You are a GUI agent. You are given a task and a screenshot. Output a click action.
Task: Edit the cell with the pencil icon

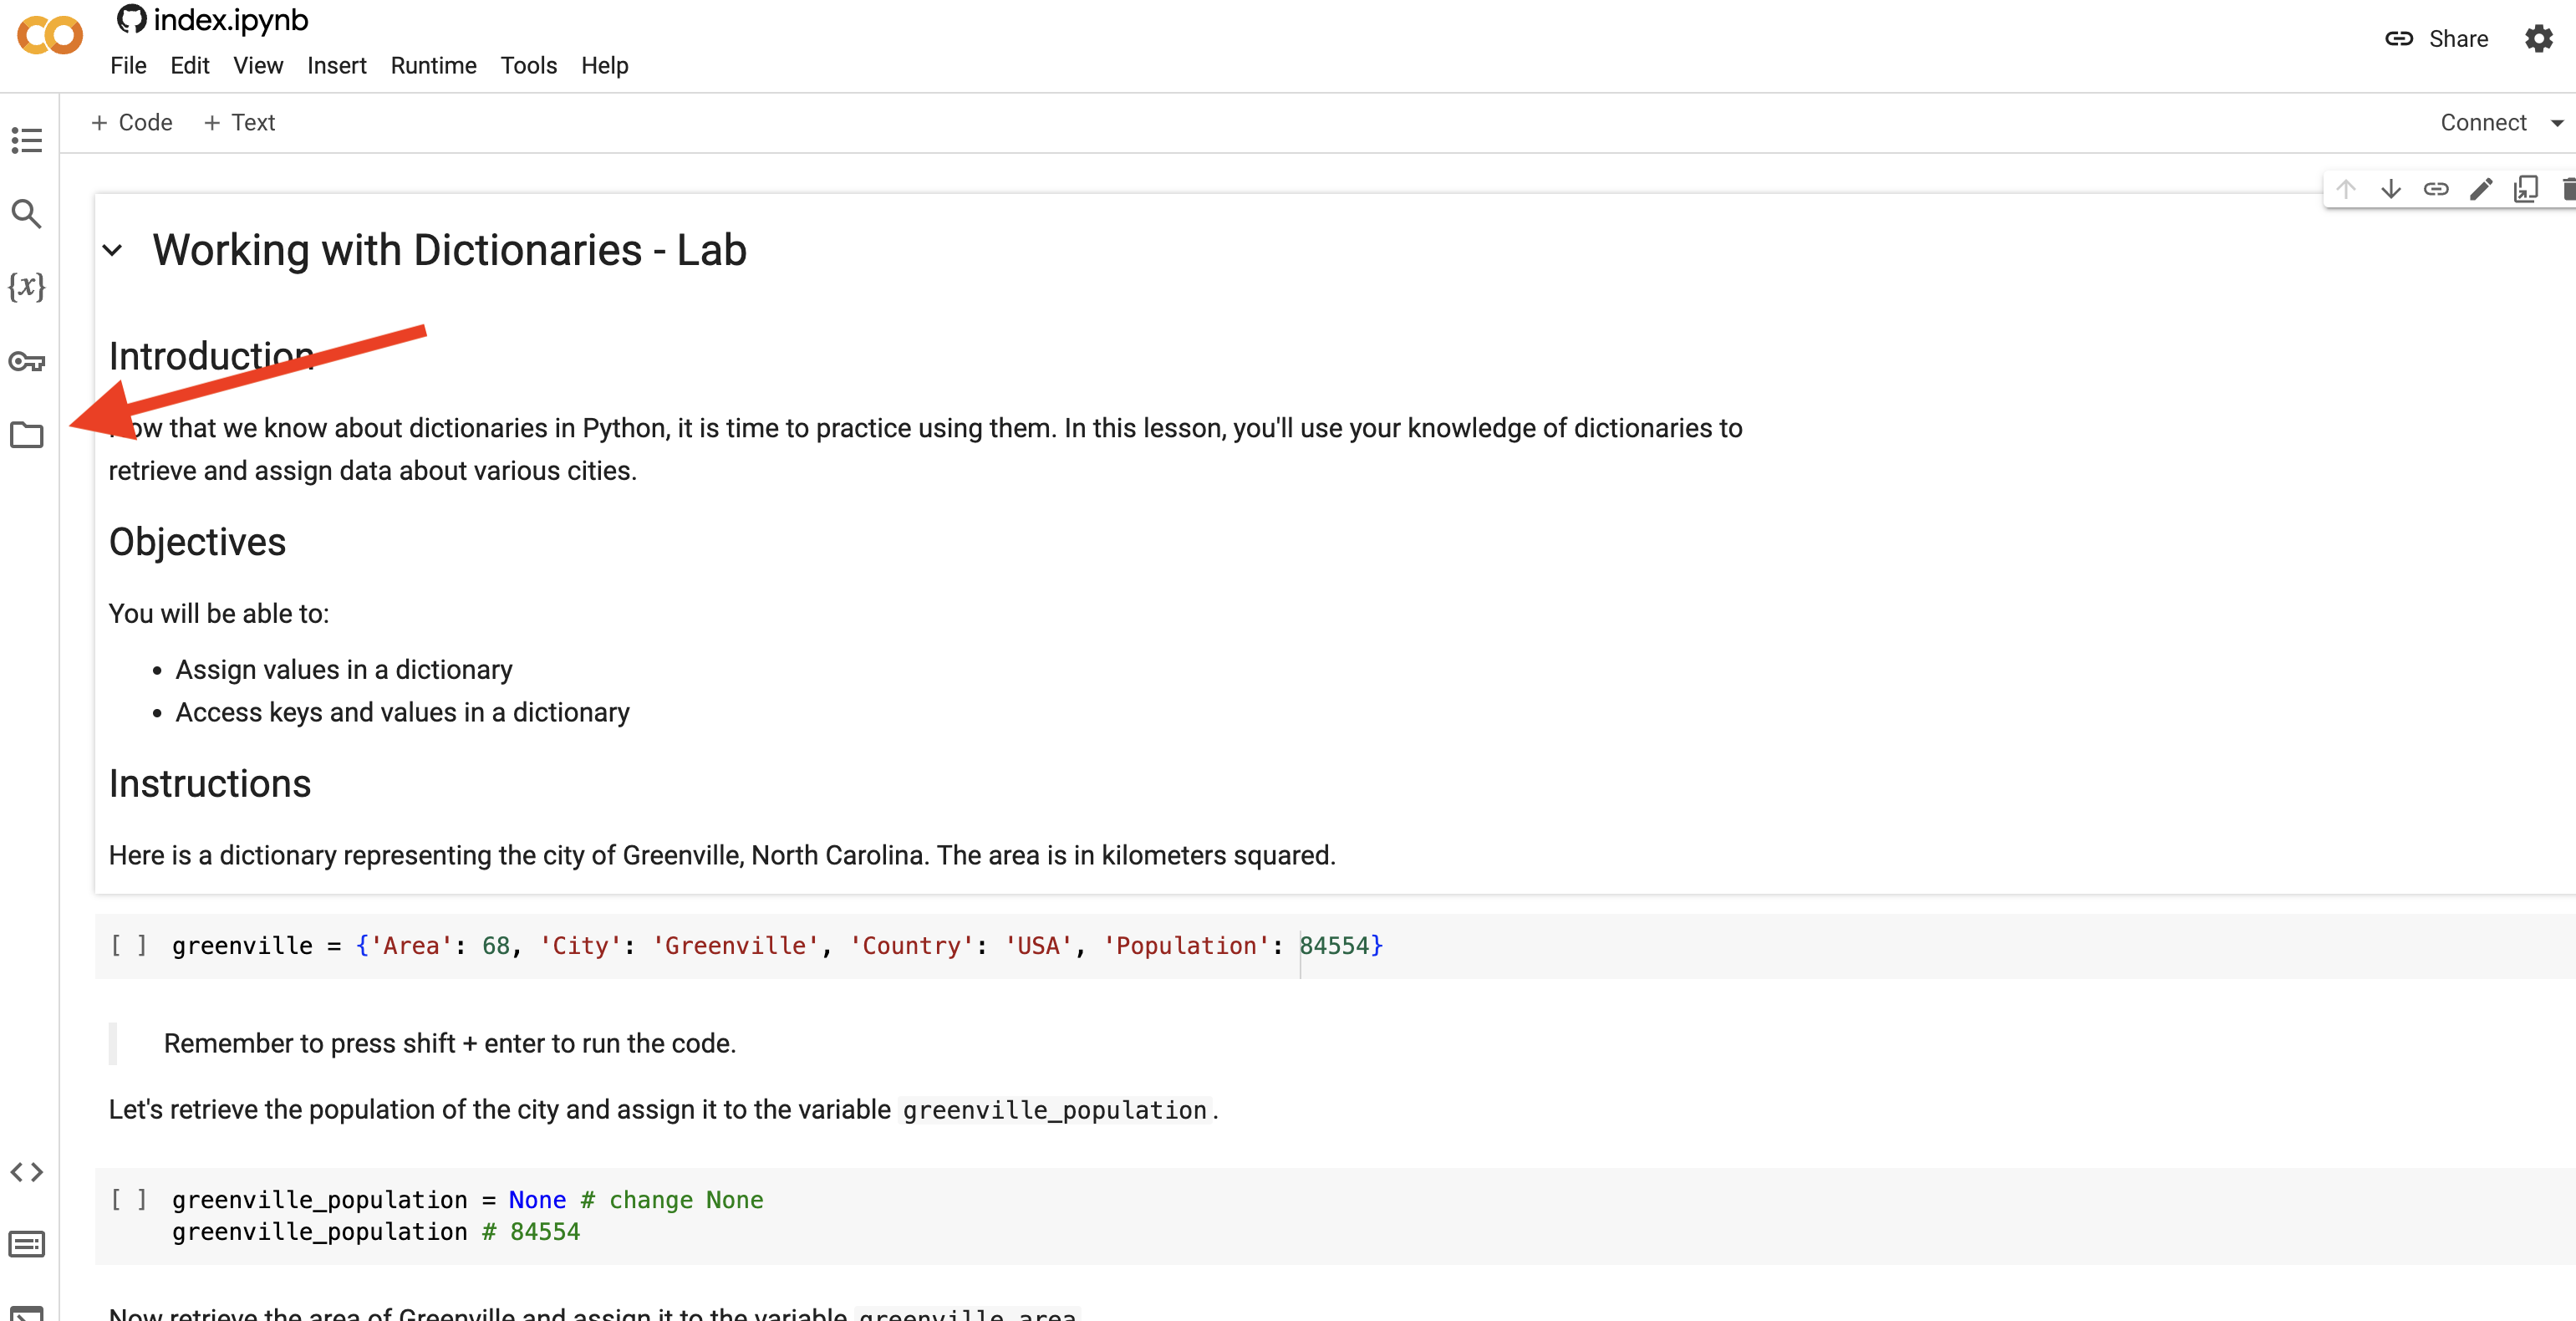(2481, 188)
